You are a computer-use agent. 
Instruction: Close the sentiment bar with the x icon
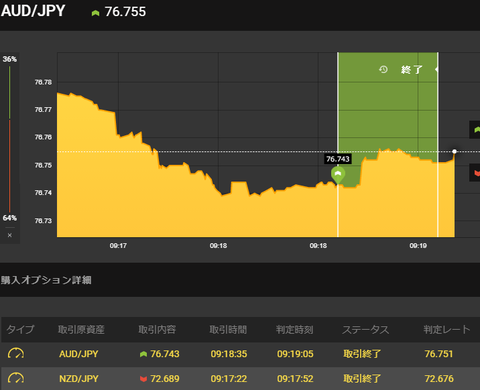point(10,235)
